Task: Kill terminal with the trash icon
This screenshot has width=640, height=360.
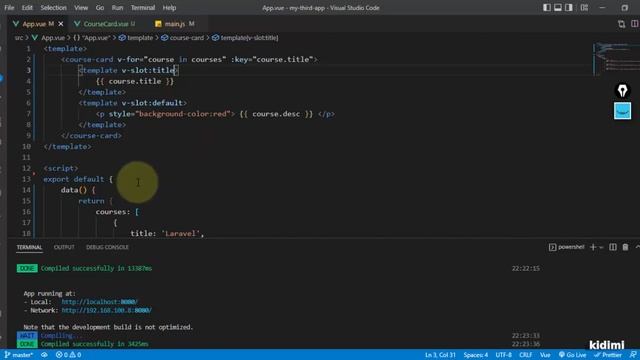Action: 625,247
